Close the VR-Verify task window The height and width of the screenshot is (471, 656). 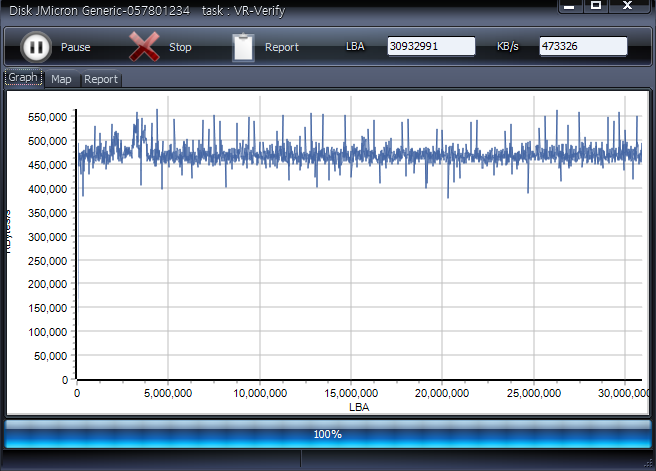click(x=628, y=5)
